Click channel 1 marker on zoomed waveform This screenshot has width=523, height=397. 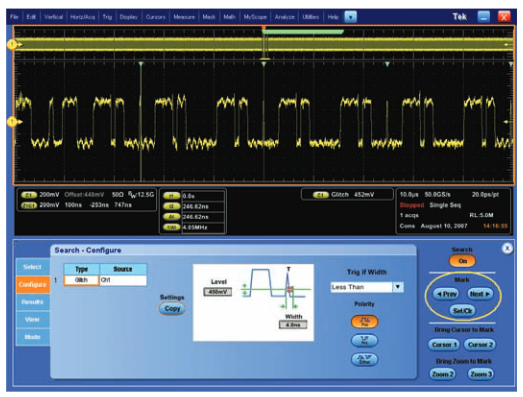12,122
